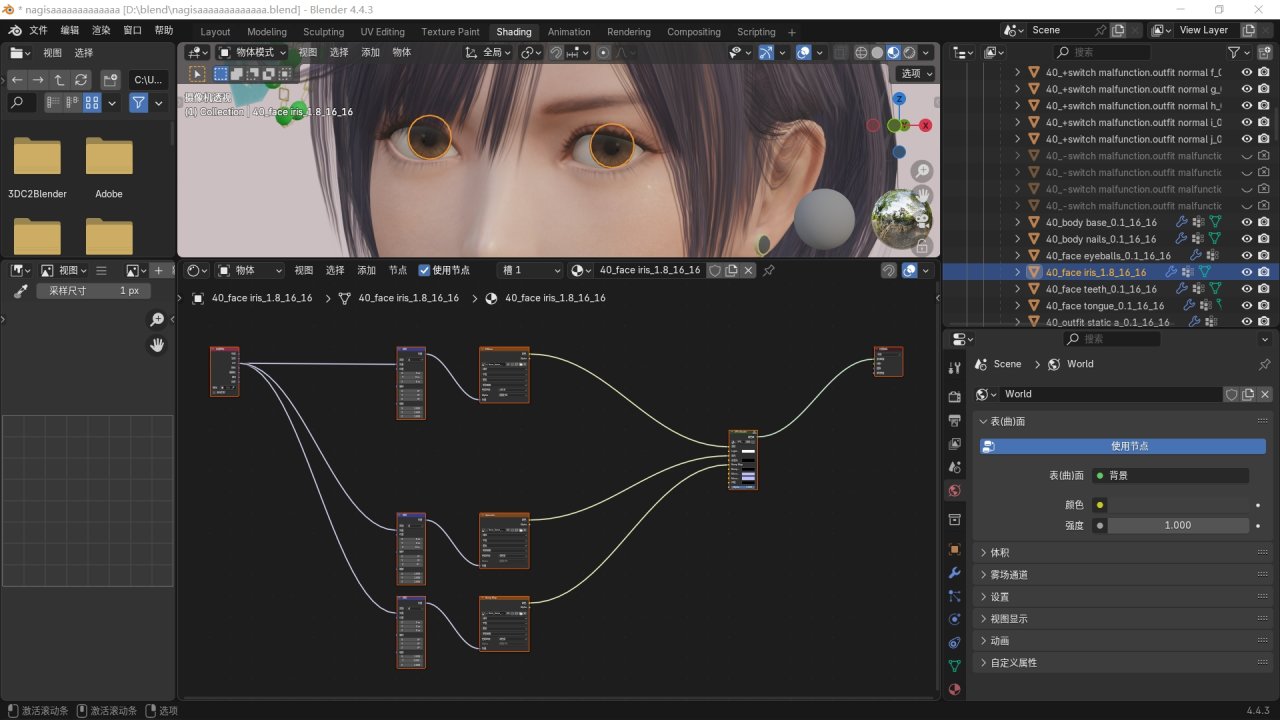Click the blue 使用节点 button in World
The image size is (1280, 720).
pos(1122,446)
